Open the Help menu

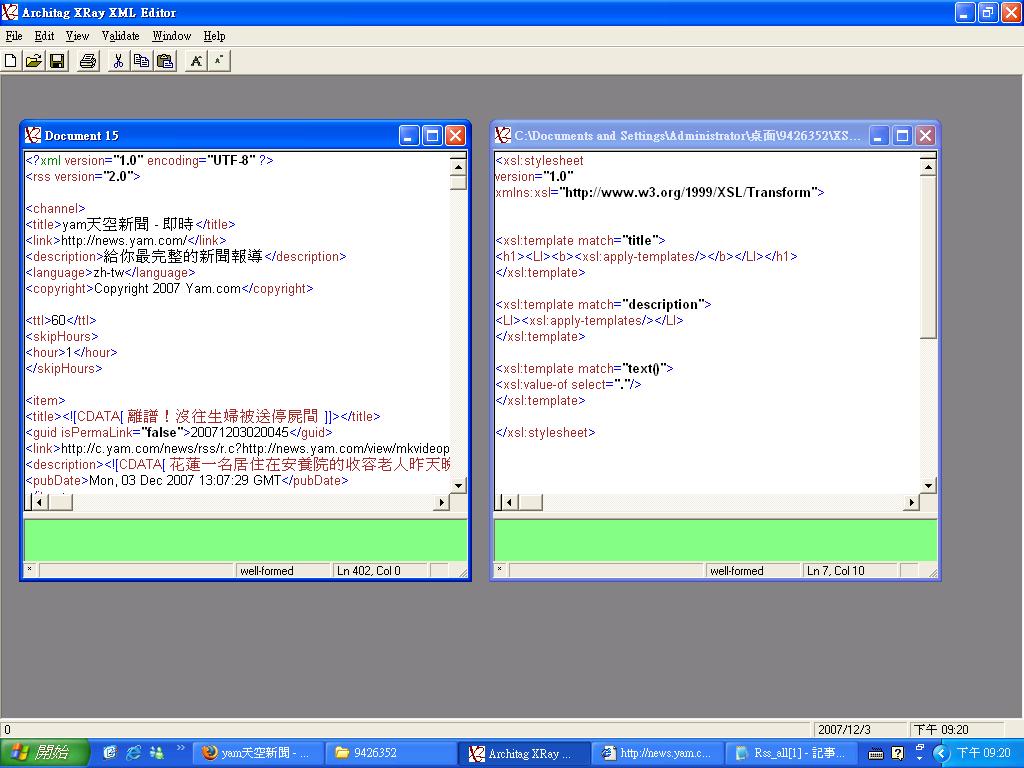click(x=214, y=36)
